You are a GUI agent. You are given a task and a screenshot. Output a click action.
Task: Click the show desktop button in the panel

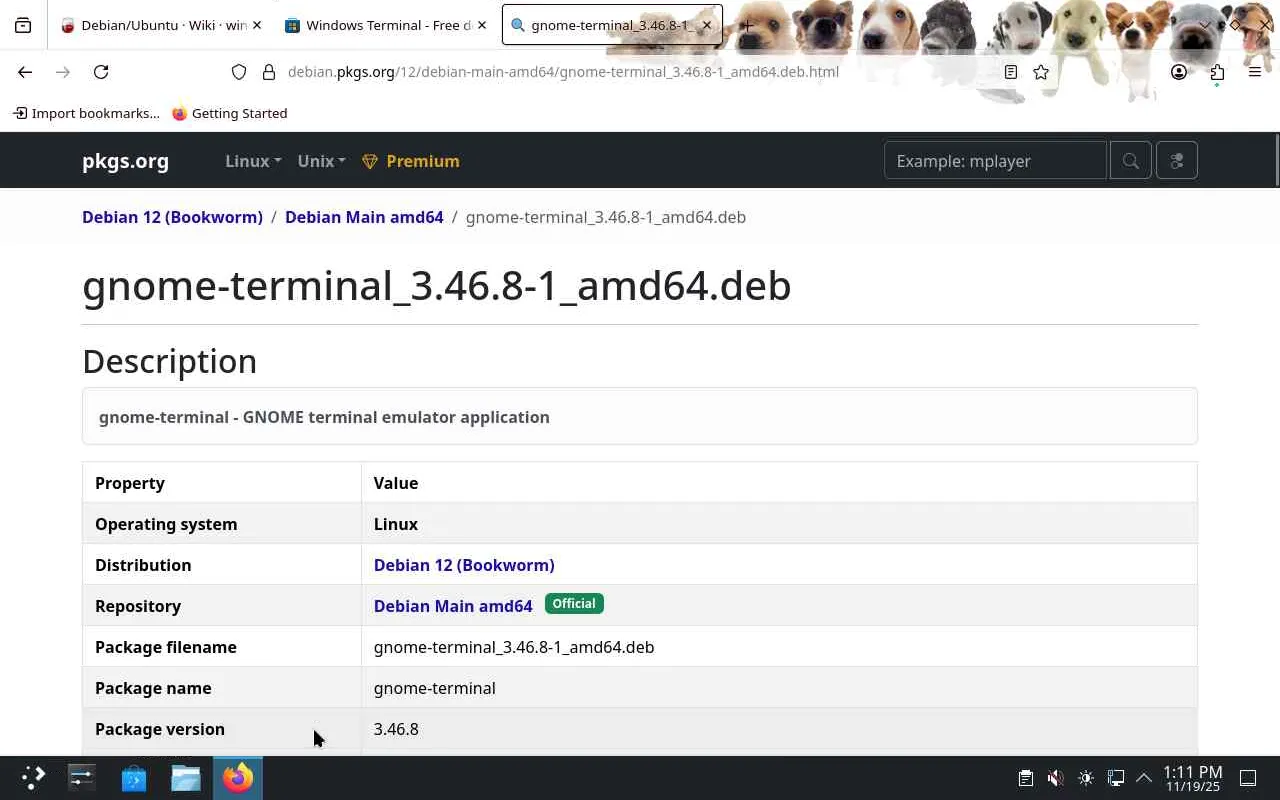(x=1248, y=778)
